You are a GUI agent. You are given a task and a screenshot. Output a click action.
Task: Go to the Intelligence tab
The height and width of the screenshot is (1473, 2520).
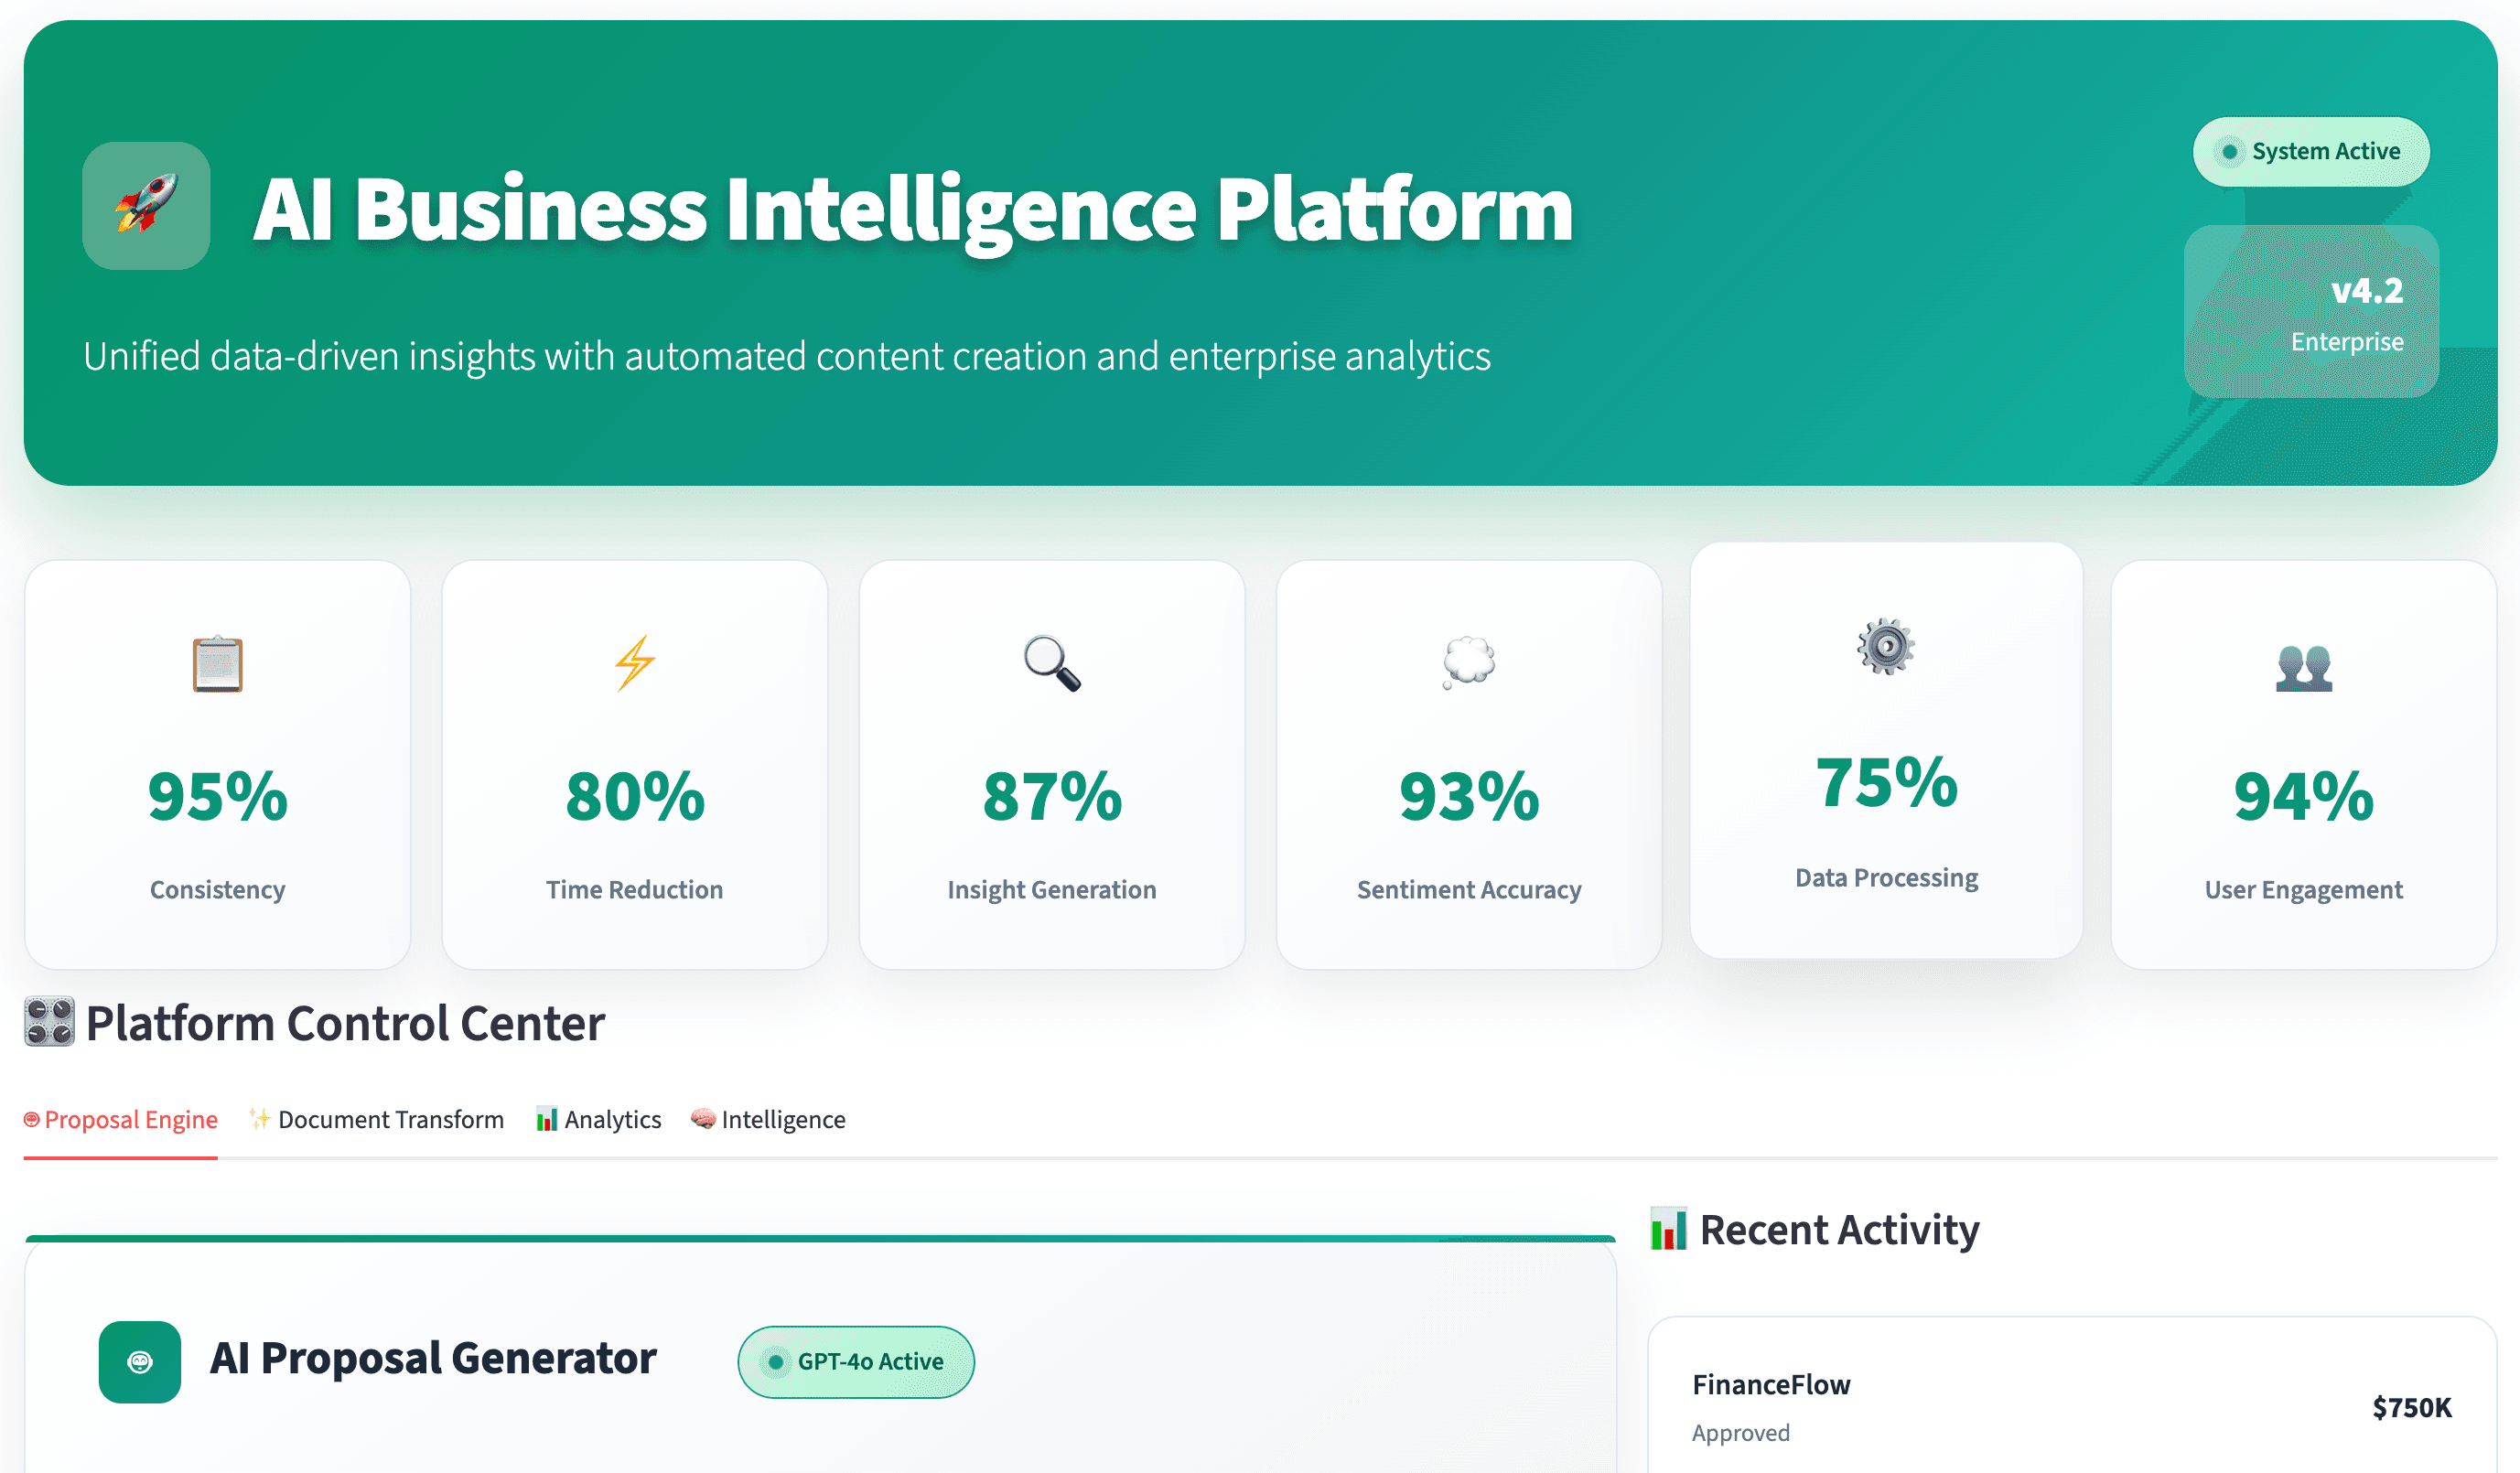click(x=769, y=1119)
